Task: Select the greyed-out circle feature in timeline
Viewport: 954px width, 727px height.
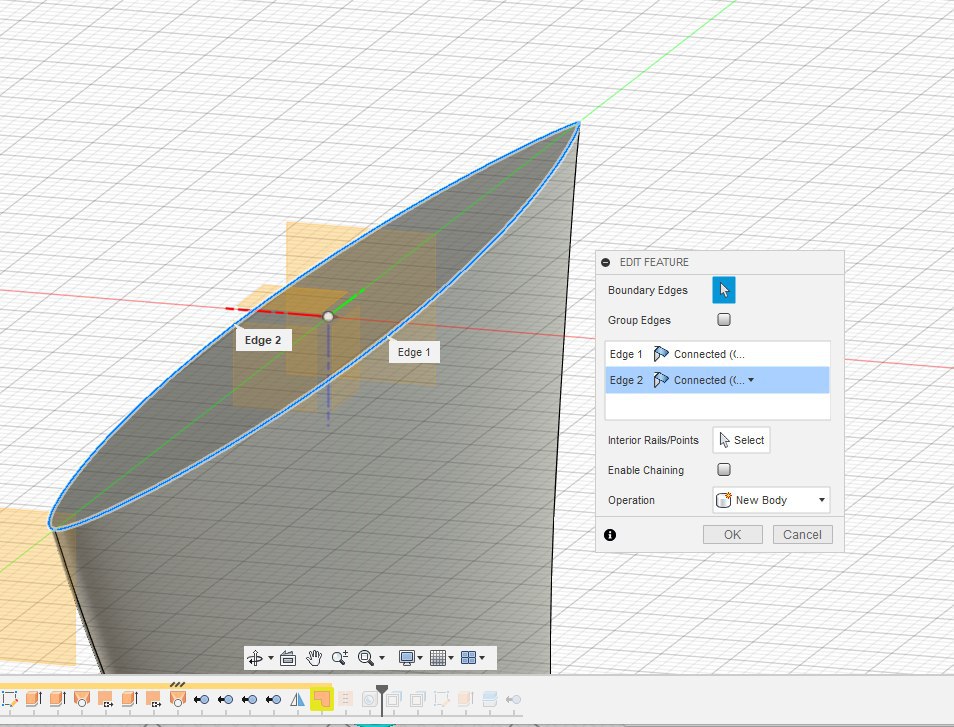Action: pos(369,700)
